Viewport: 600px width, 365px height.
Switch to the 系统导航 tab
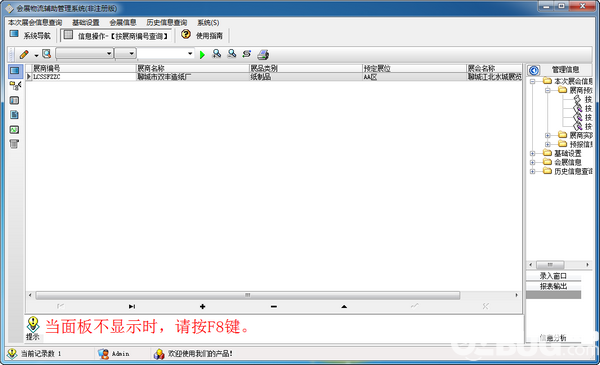31,36
